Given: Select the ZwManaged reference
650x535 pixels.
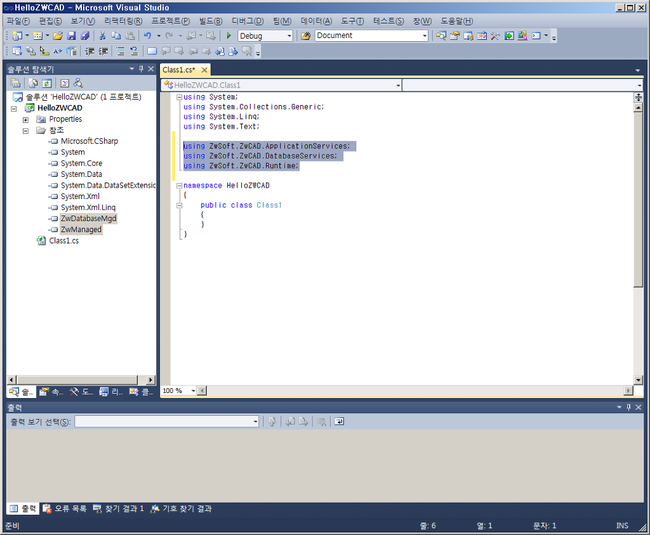Looking at the screenshot, I should [81, 230].
